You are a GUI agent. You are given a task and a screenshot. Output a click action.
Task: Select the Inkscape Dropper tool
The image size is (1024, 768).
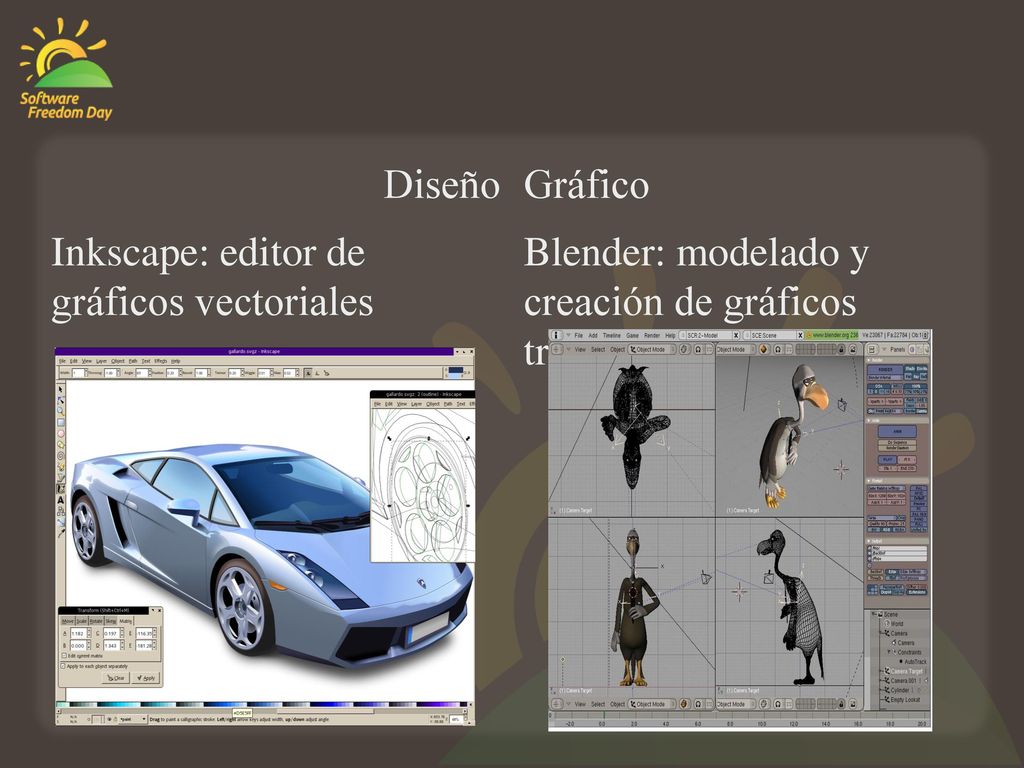(x=61, y=533)
